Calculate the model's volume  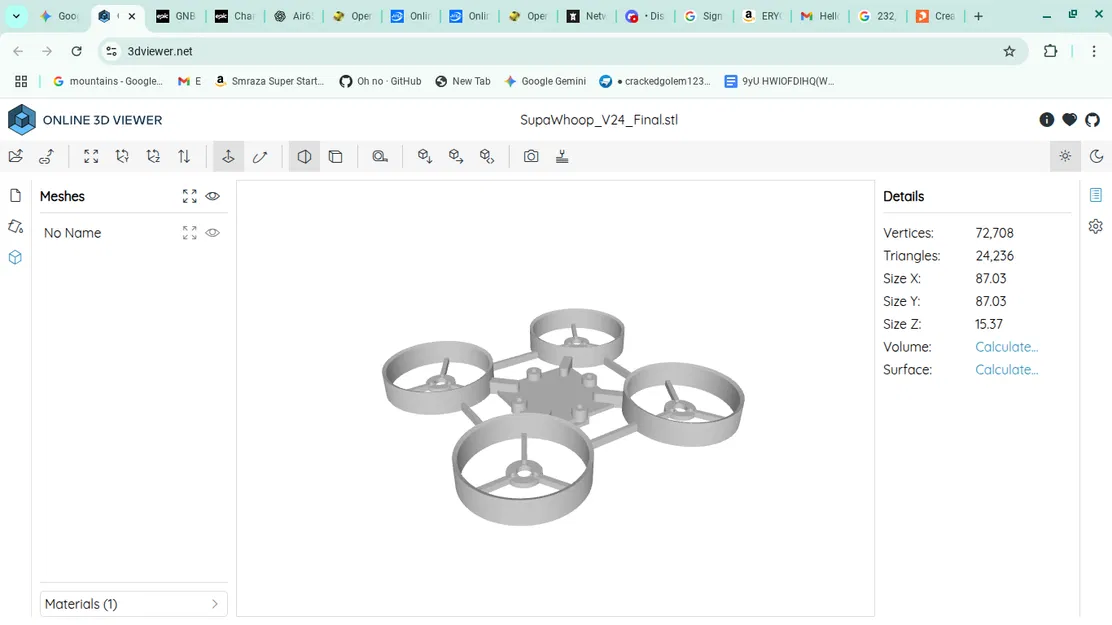click(1006, 346)
